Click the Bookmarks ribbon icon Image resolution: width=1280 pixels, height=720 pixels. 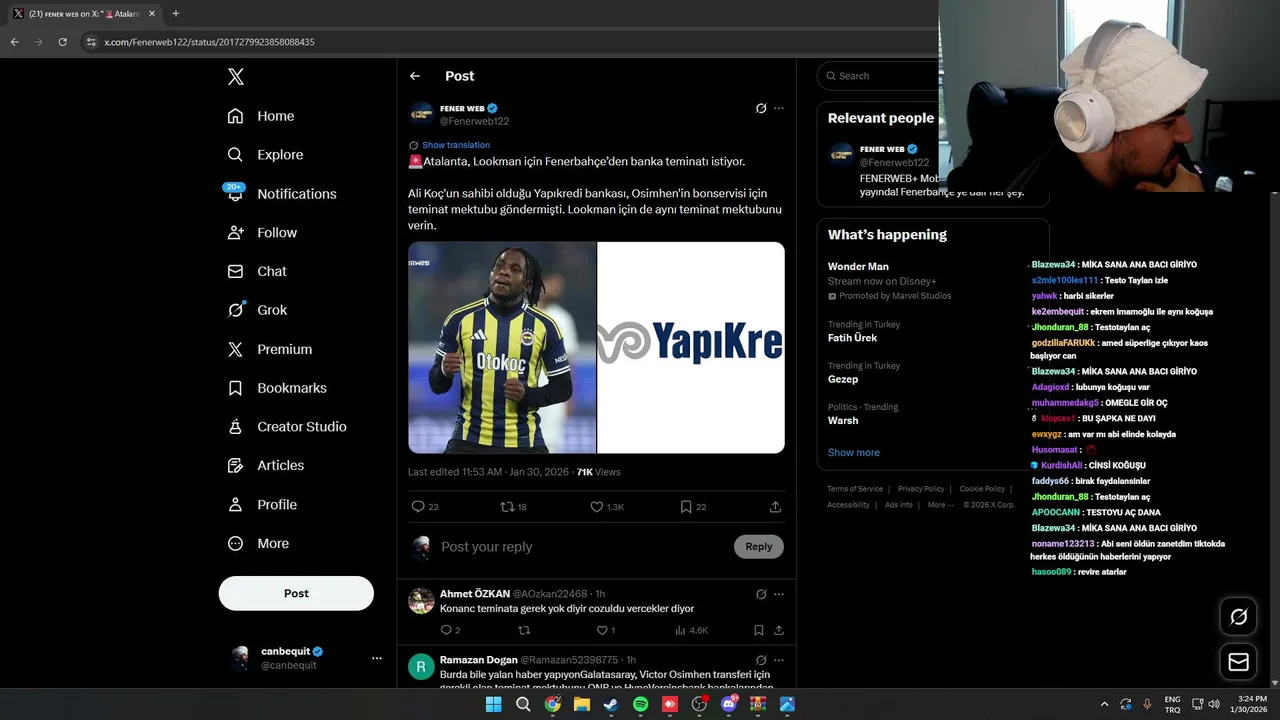point(235,388)
